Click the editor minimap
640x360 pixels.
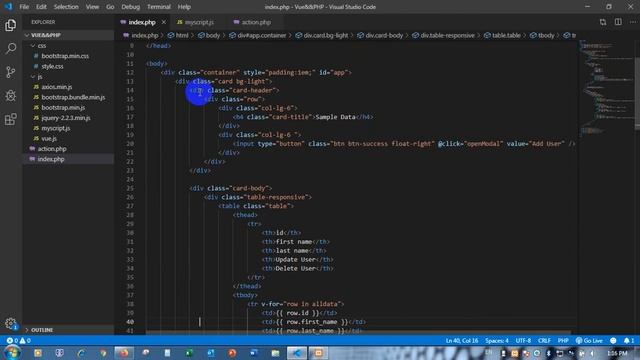[x=606, y=88]
